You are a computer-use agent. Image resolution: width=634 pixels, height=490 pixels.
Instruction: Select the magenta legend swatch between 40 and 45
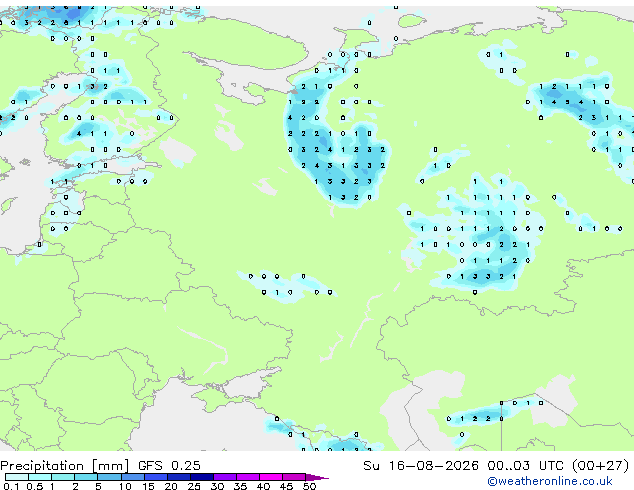(x=271, y=477)
